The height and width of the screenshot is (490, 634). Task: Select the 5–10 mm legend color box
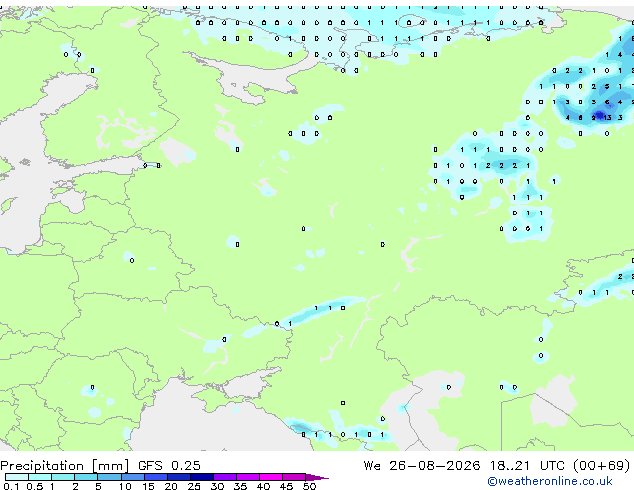click(109, 477)
